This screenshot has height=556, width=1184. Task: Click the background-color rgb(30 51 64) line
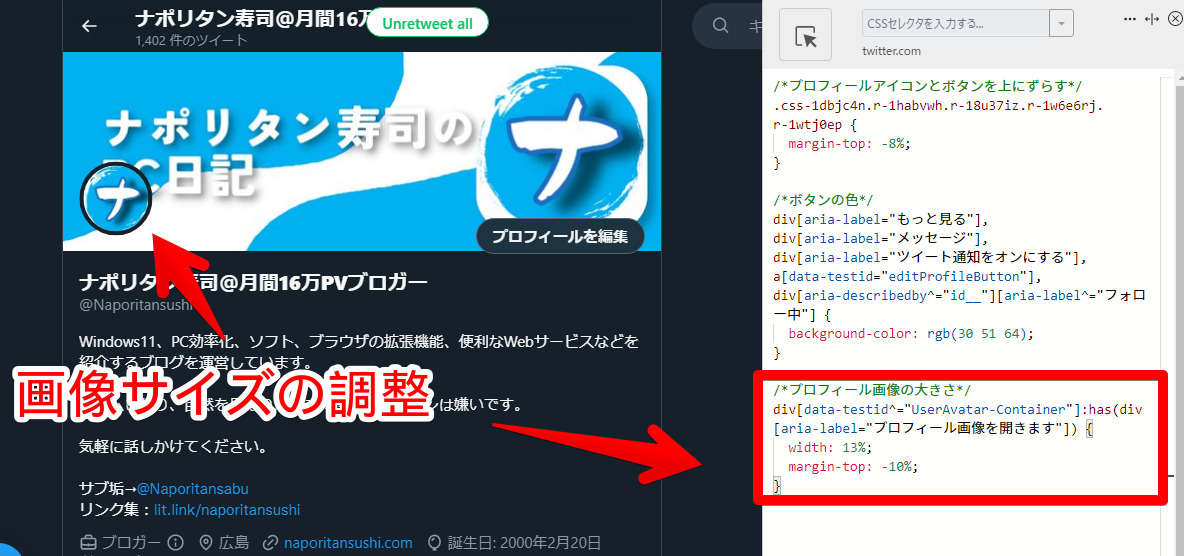[x=910, y=333]
